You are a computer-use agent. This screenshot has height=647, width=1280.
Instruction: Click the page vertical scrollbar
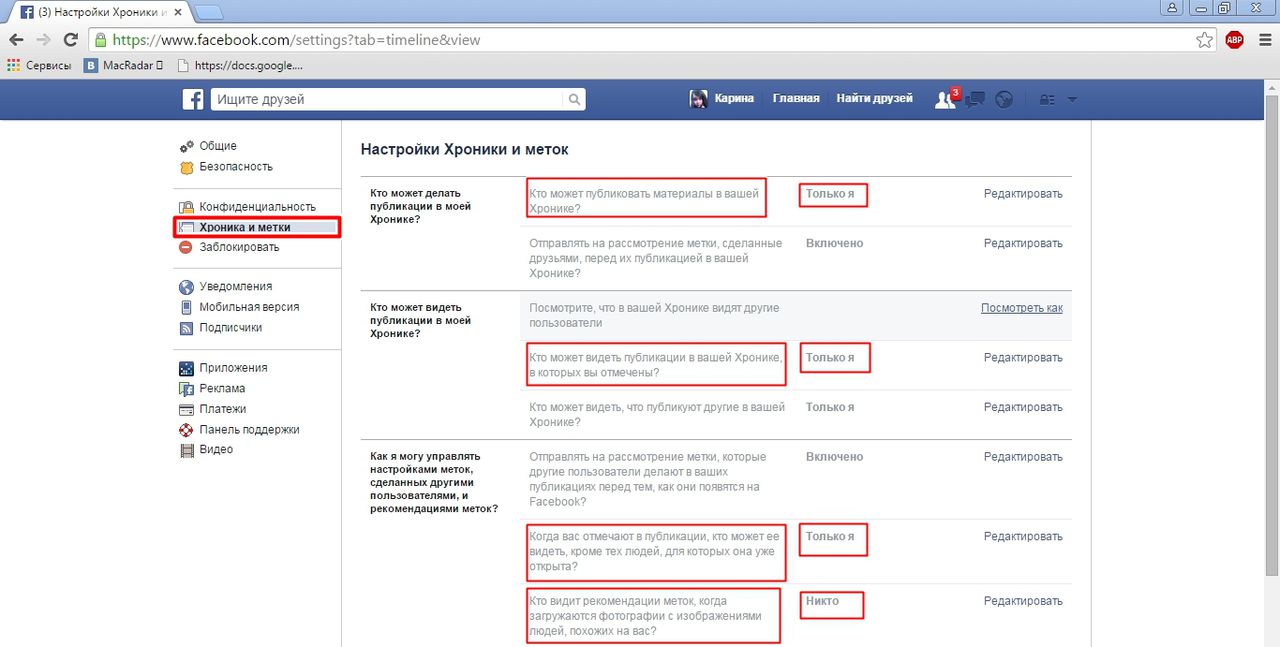click(x=1272, y=334)
